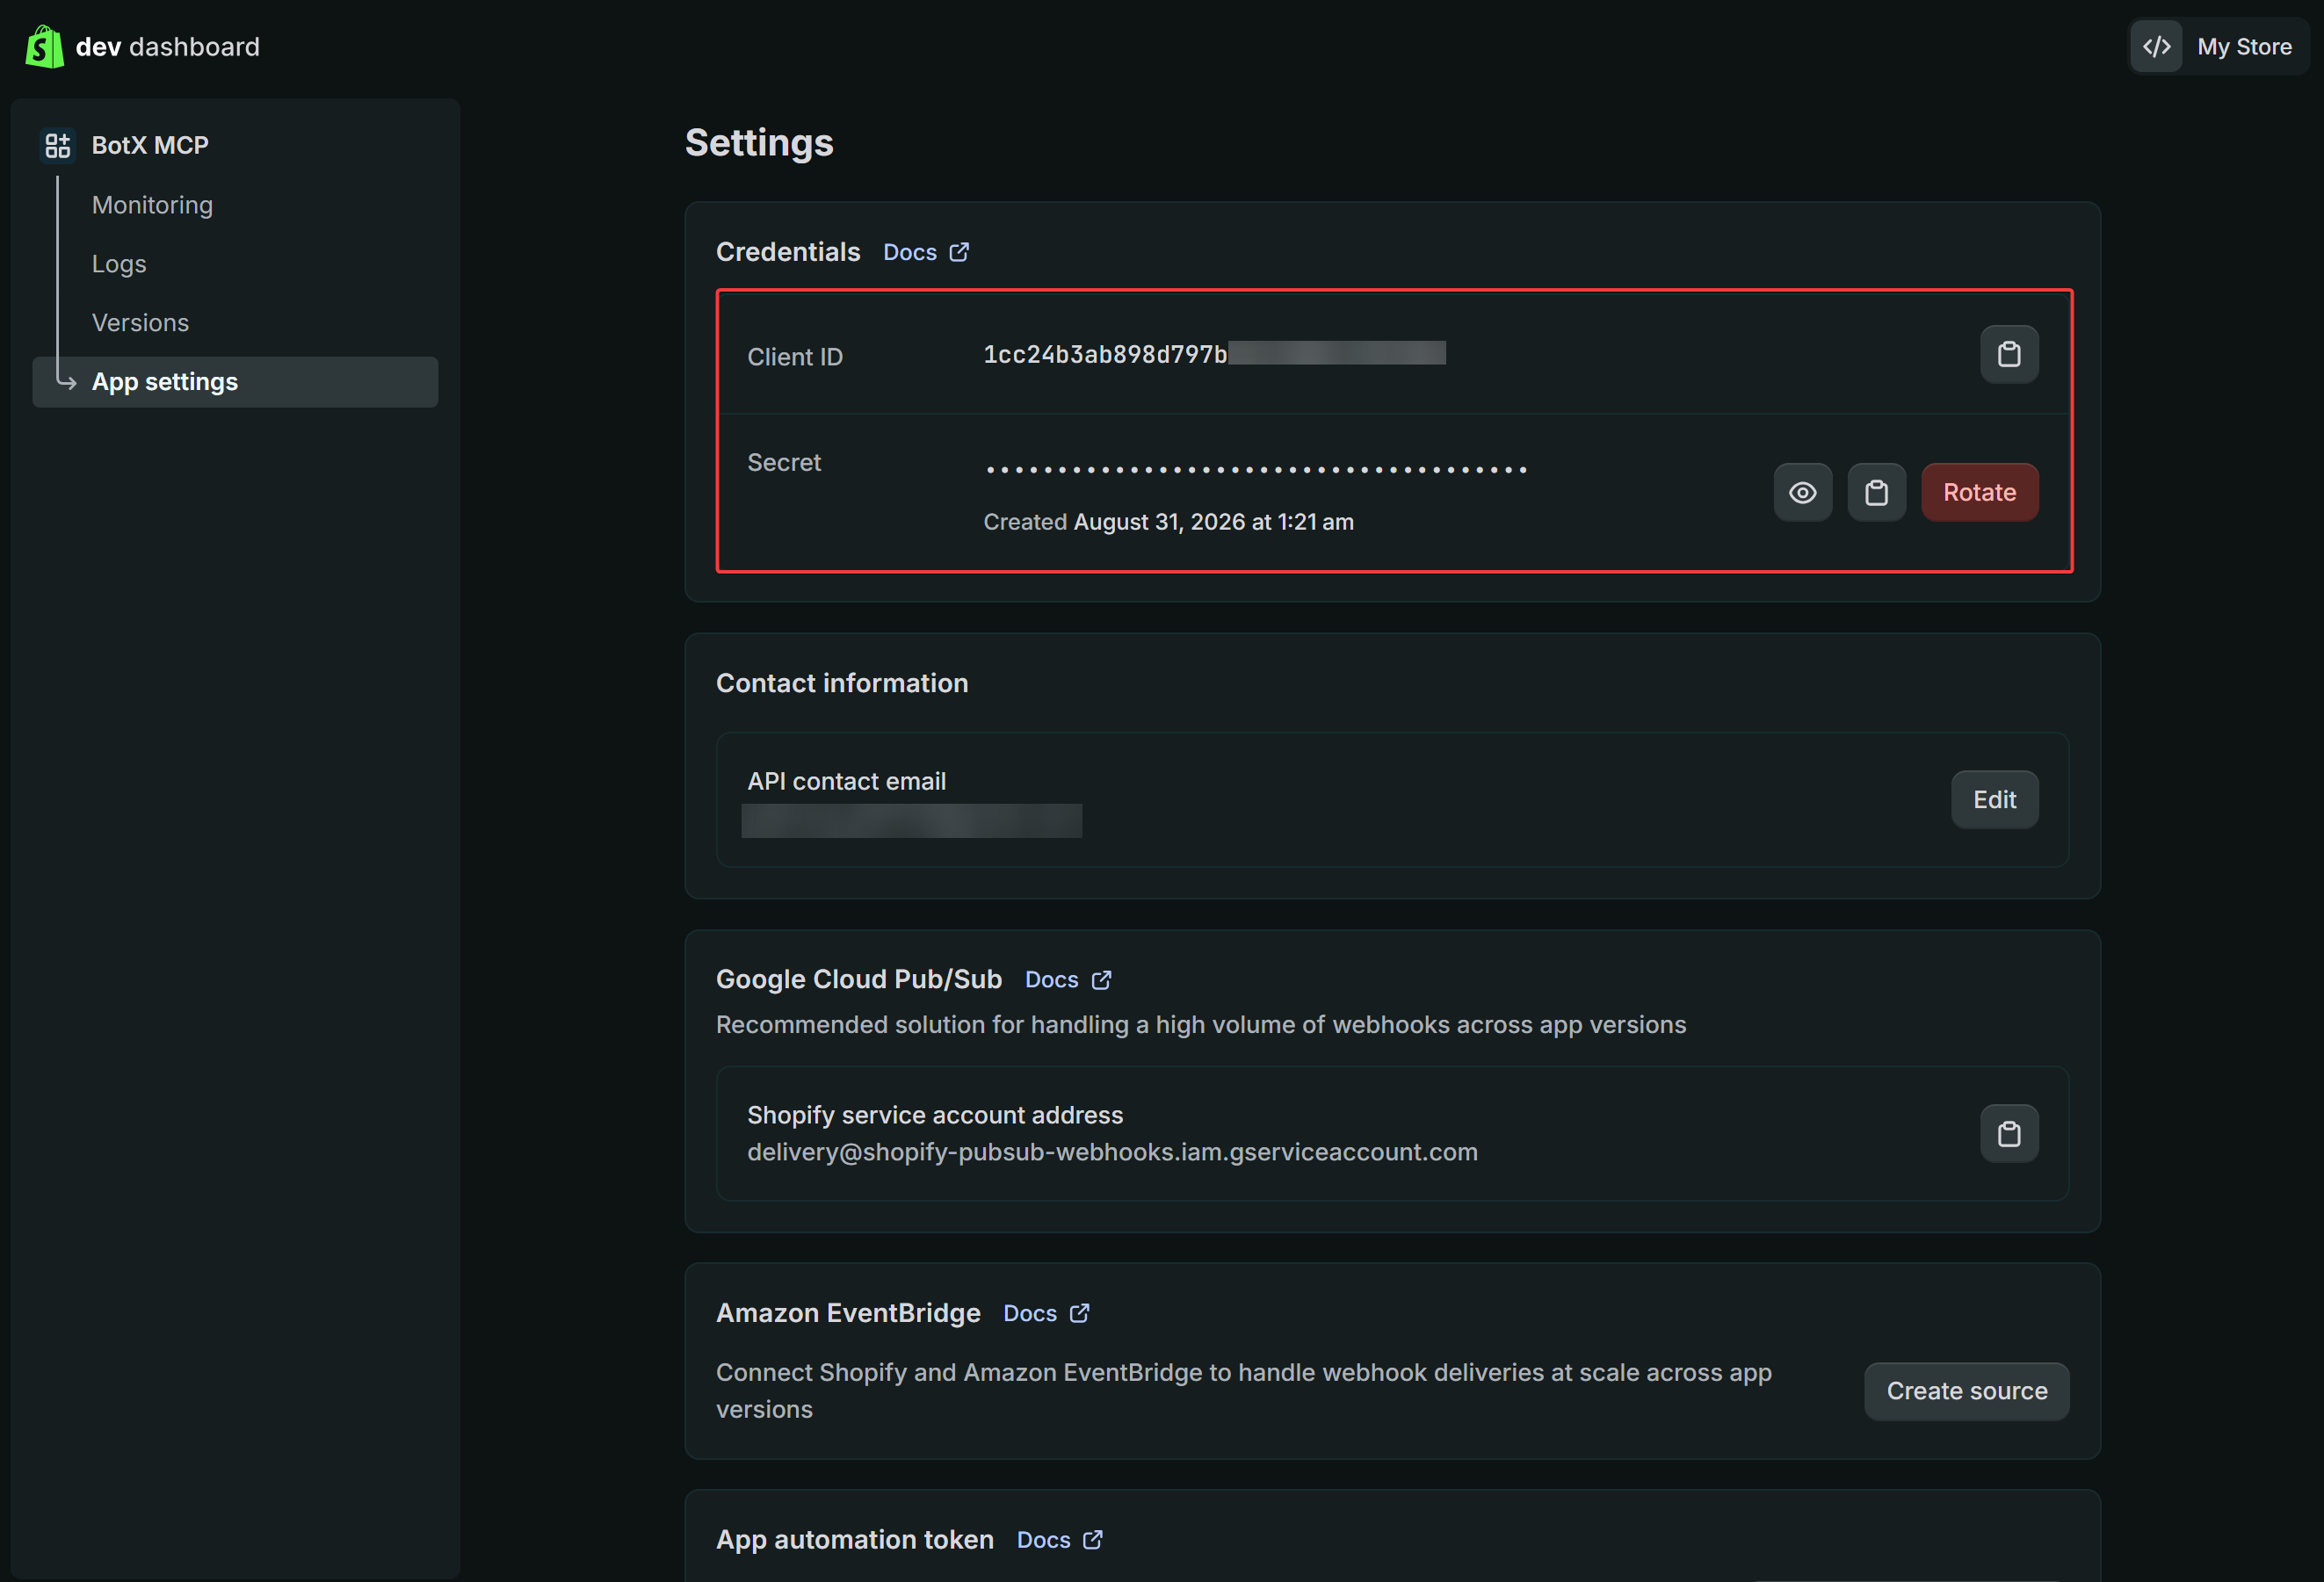The width and height of the screenshot is (2324, 1582).
Task: Select App settings in the sidebar
Action: pyautogui.click(x=235, y=382)
